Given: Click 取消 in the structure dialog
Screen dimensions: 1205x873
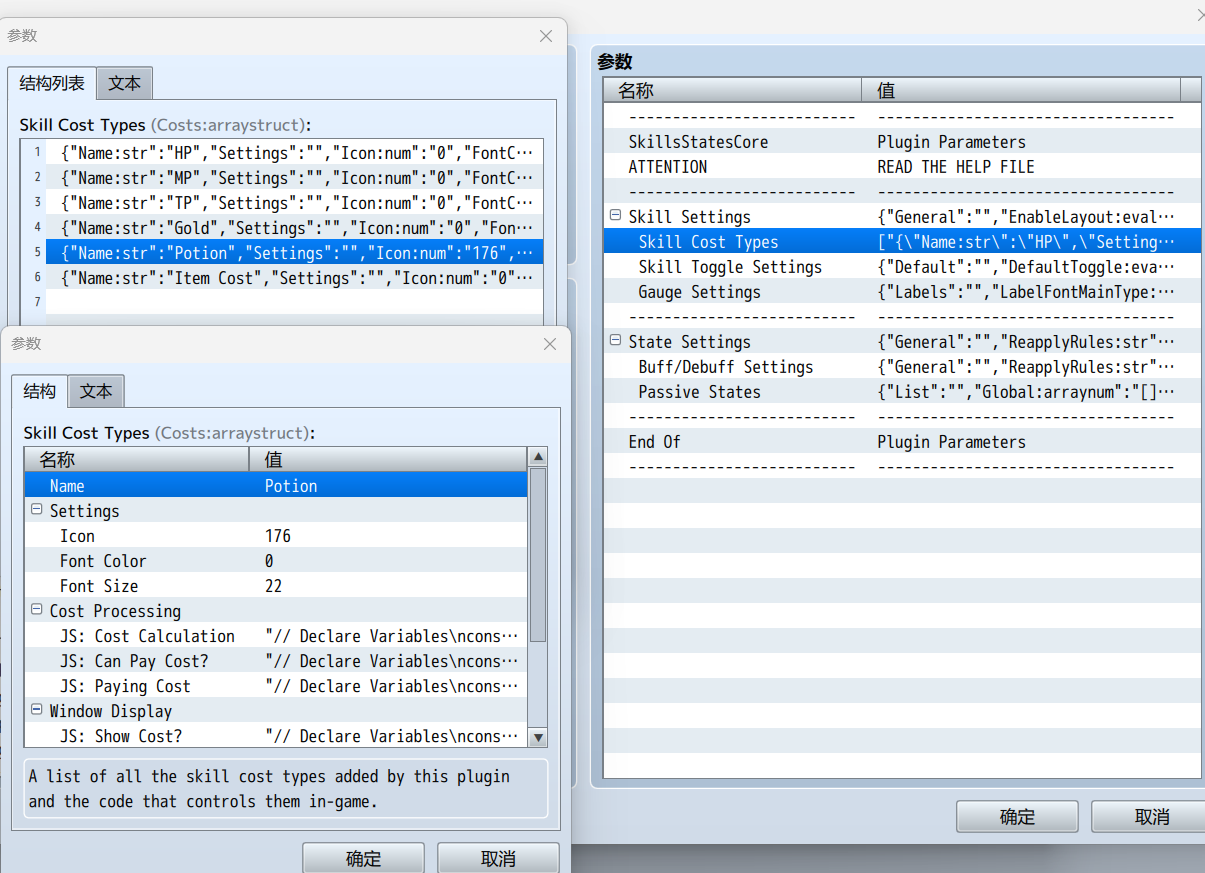Looking at the screenshot, I should coord(498,858).
